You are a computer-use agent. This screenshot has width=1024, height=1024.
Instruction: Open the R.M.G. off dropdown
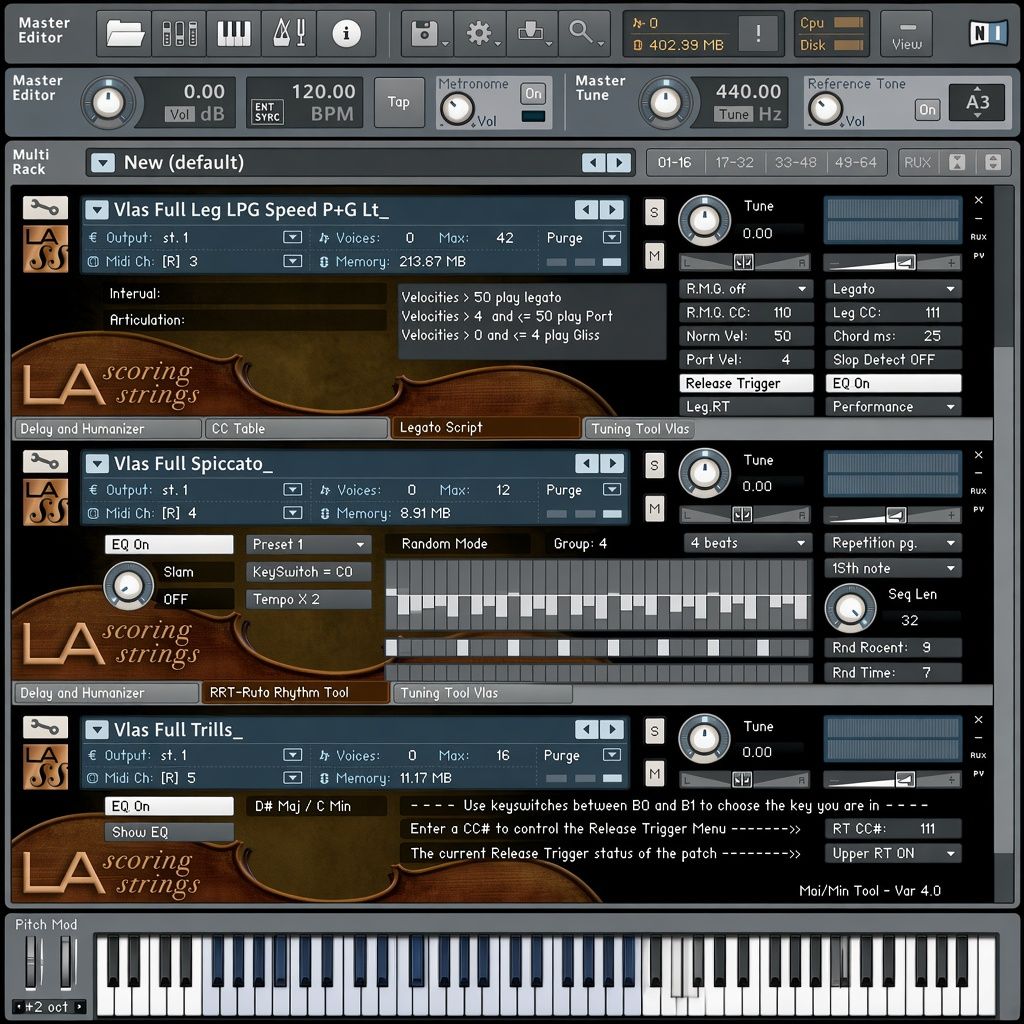pos(746,289)
